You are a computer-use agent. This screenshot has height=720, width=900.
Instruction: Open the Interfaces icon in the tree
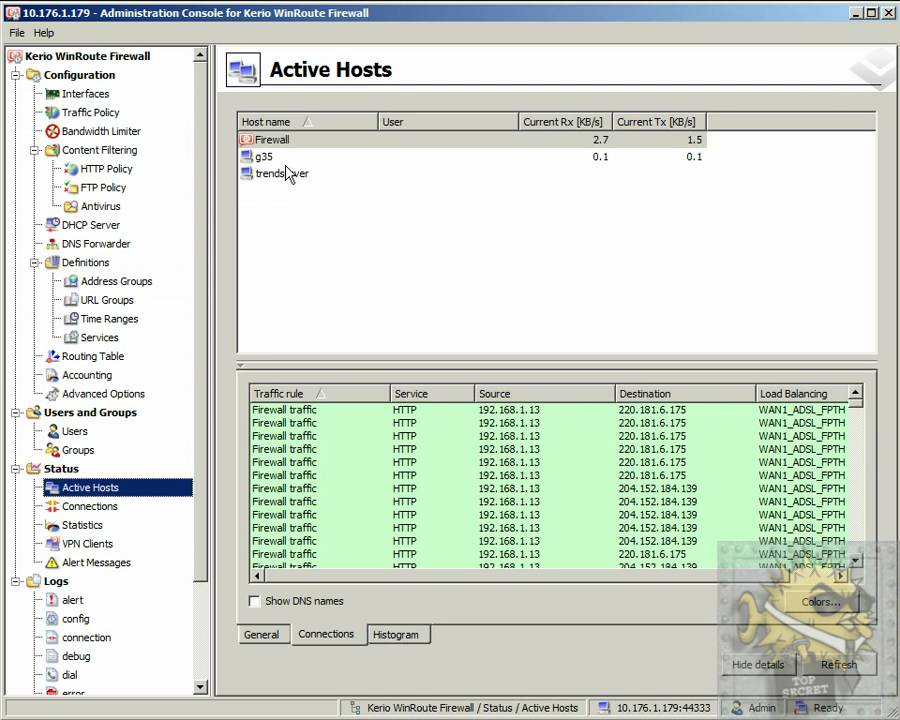coord(52,94)
